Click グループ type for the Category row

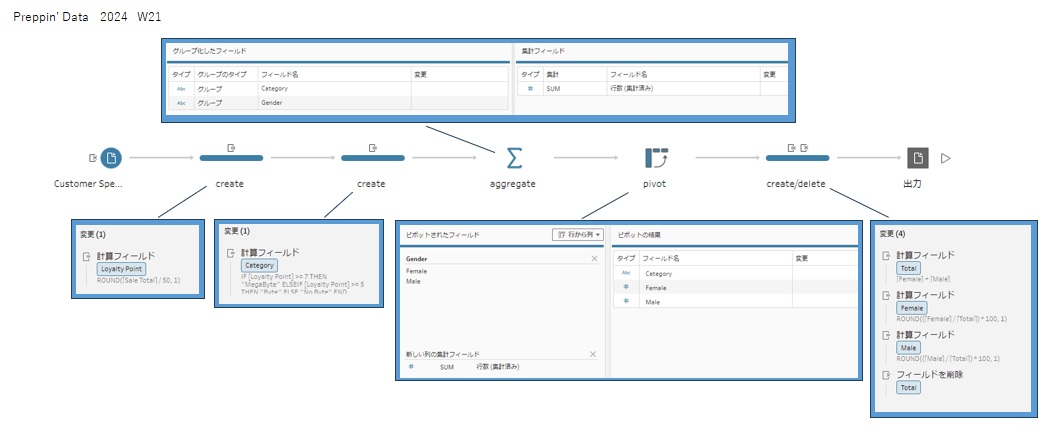click(x=209, y=88)
